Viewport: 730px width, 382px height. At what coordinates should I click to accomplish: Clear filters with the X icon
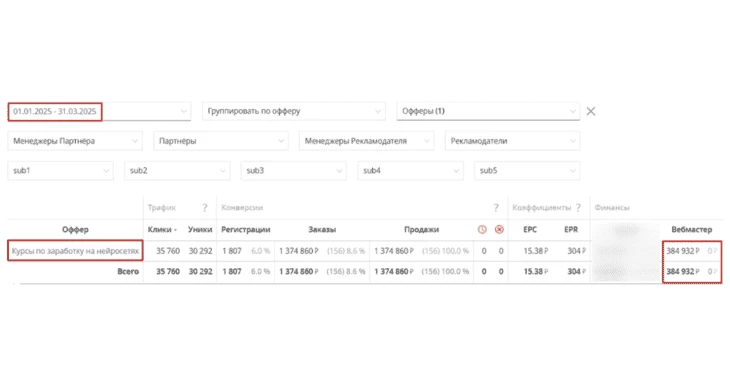(x=591, y=112)
